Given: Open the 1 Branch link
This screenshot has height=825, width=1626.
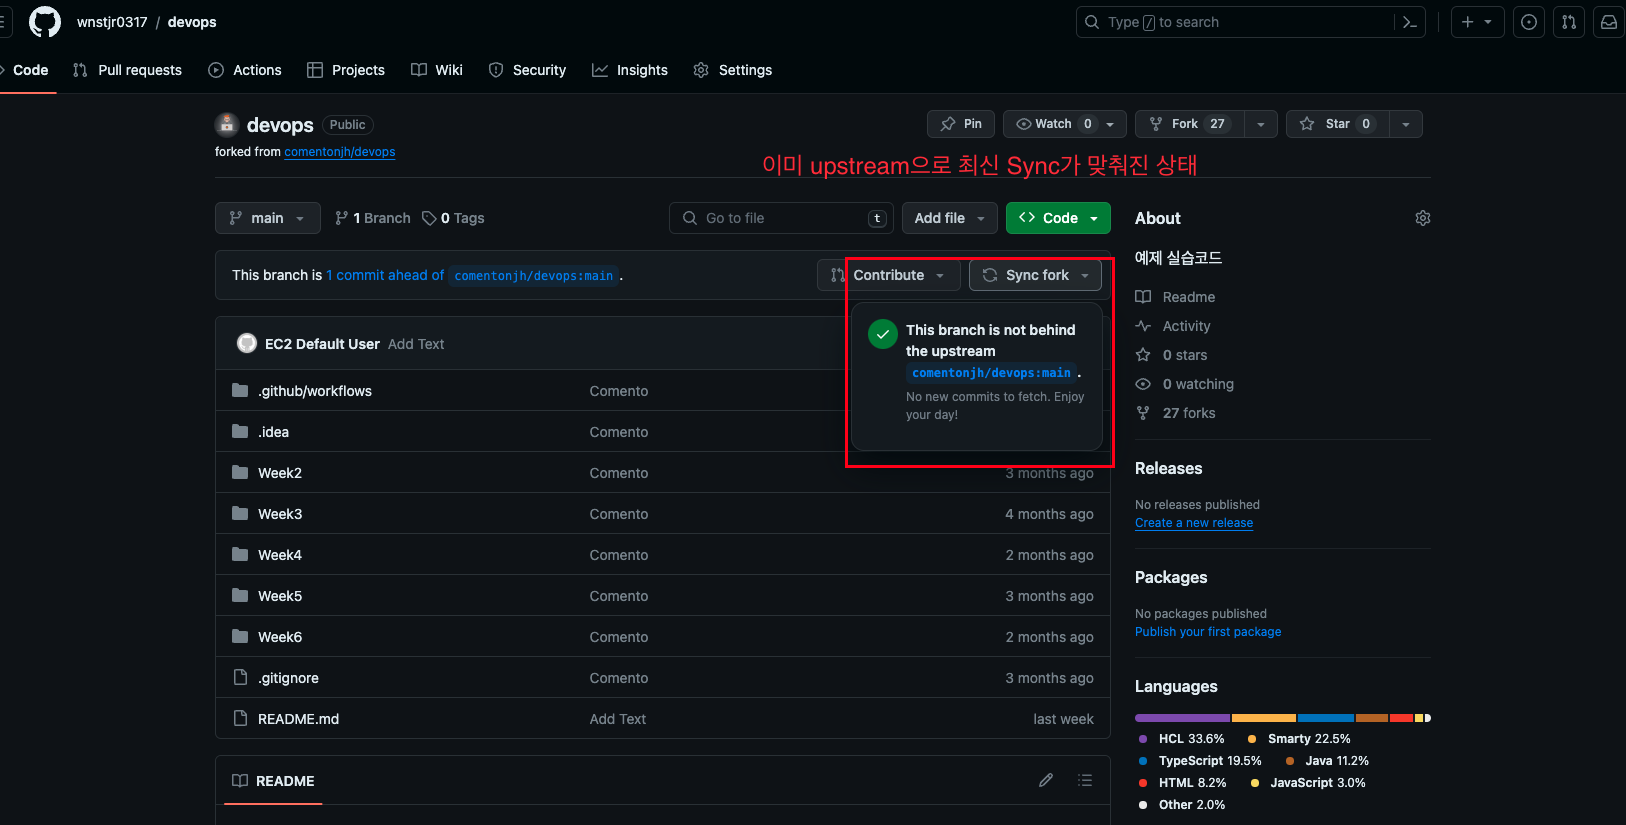Looking at the screenshot, I should pyautogui.click(x=373, y=218).
